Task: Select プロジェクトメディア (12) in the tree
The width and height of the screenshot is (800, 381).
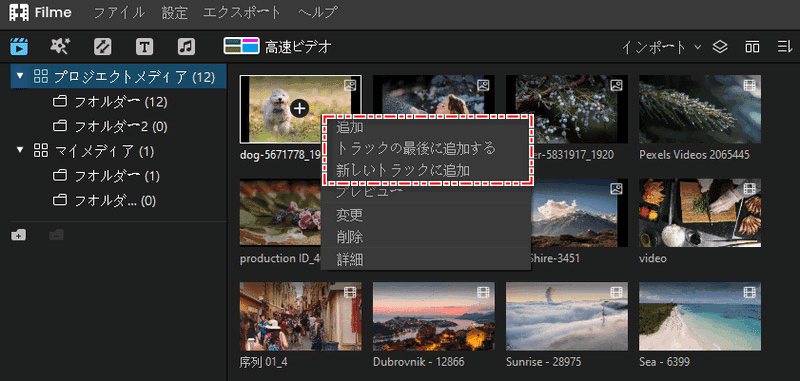Action: [x=118, y=77]
